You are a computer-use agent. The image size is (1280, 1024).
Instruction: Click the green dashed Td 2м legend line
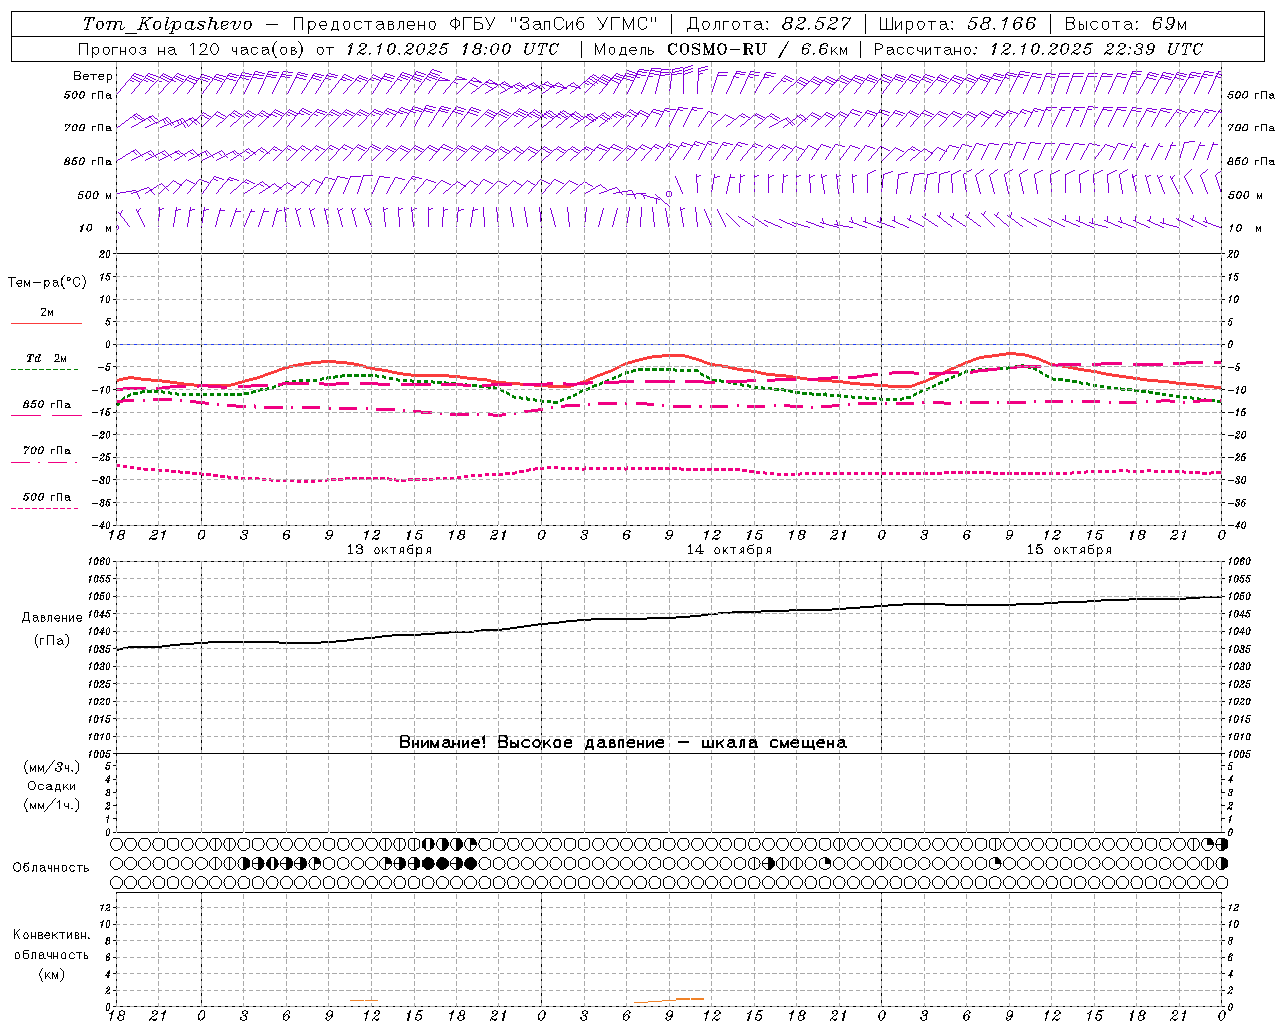(44, 370)
